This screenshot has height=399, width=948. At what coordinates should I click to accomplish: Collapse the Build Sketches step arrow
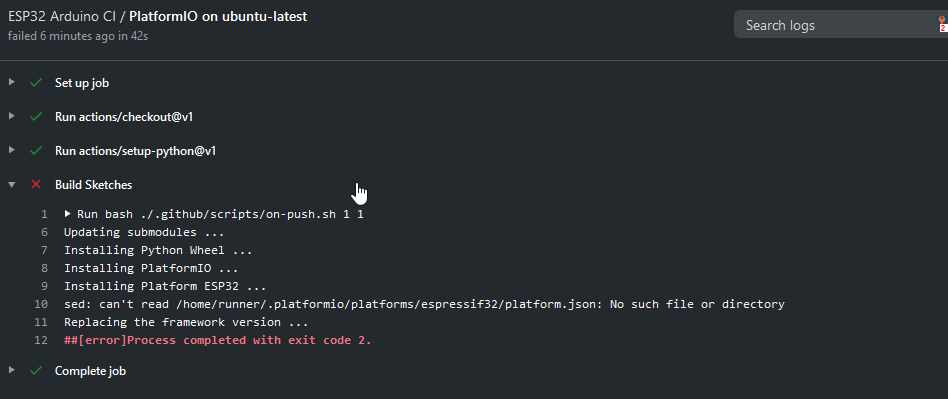(x=11, y=184)
